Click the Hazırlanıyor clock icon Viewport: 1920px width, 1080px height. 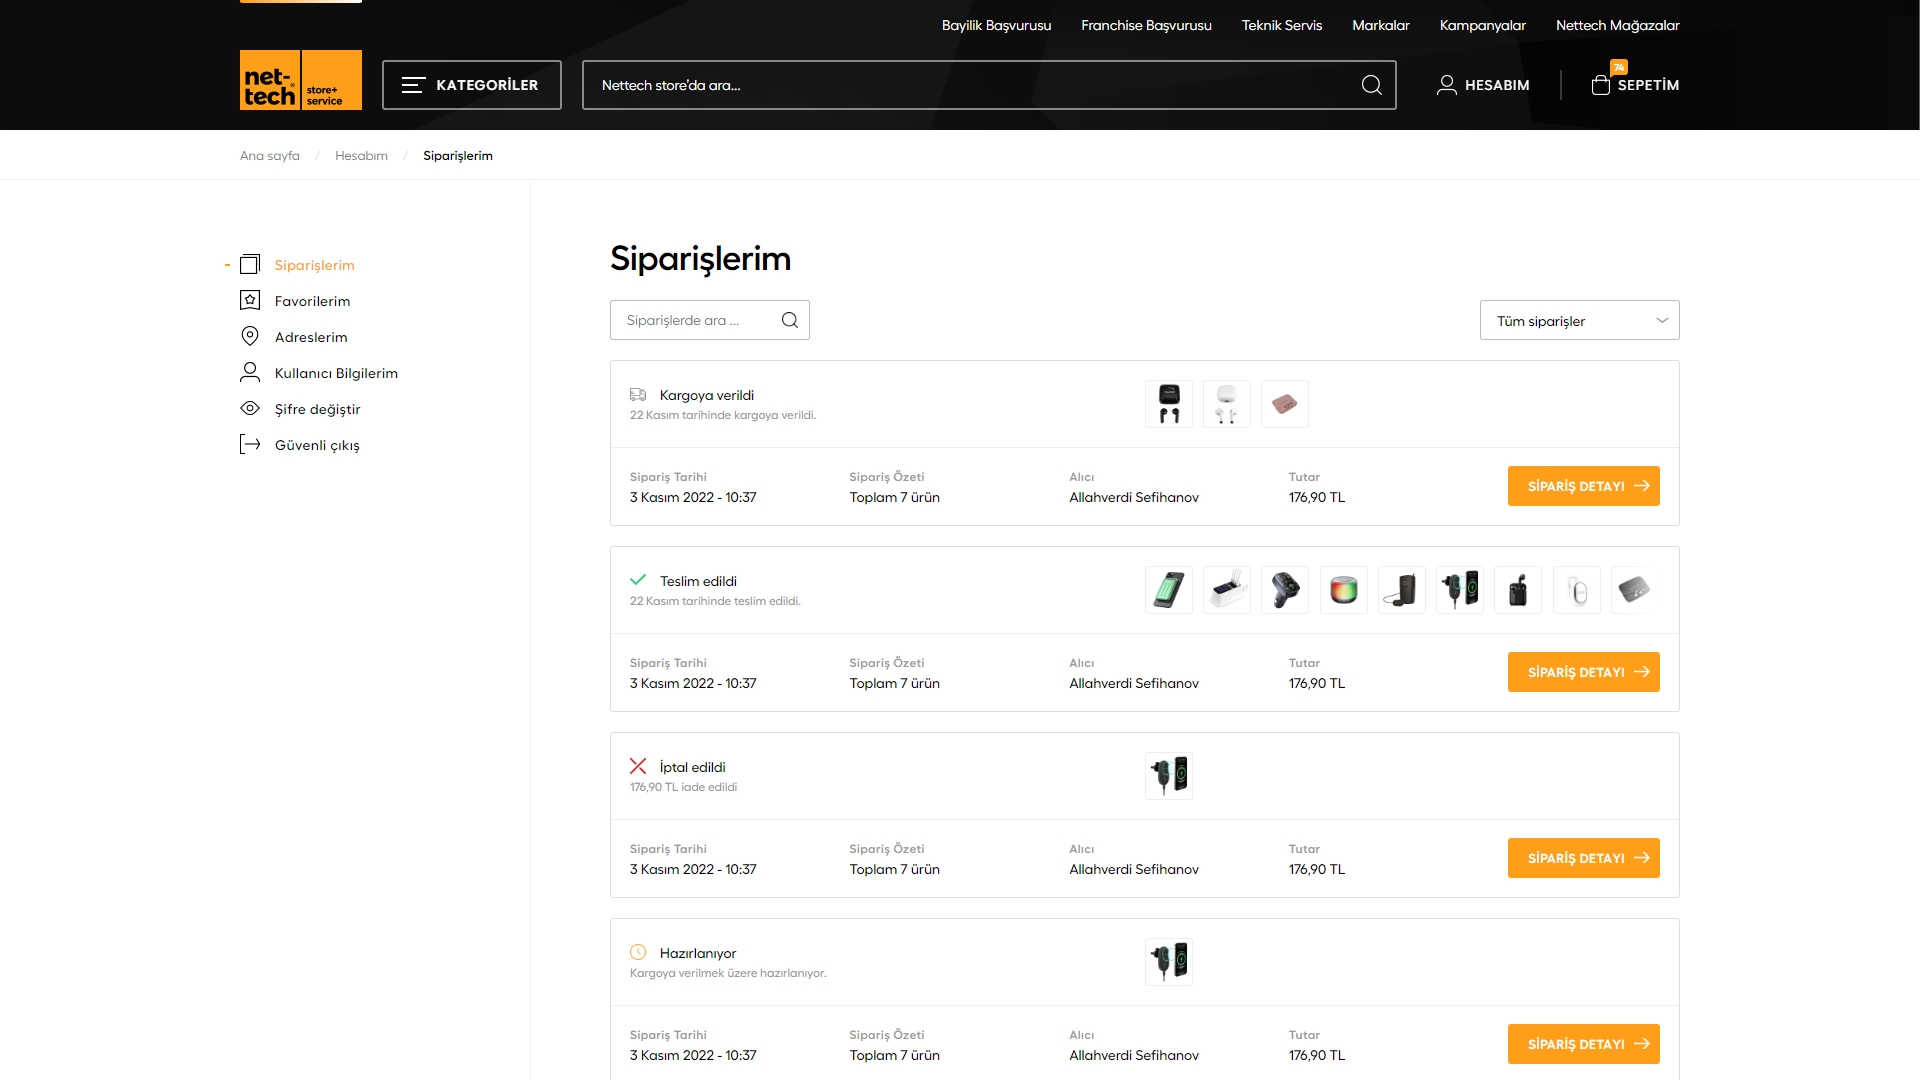coord(638,952)
